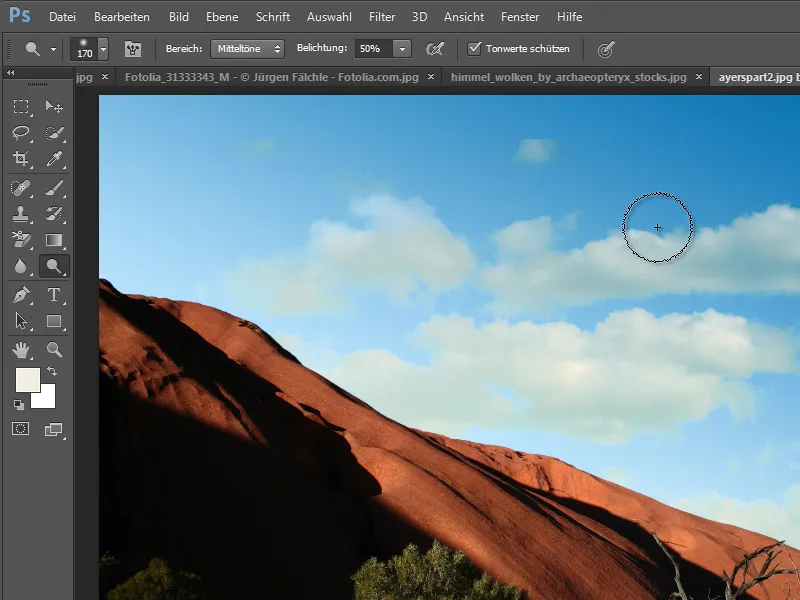Screen dimensions: 800x600
Task: Collapse the toolbox with double arrows
Action: [10, 73]
